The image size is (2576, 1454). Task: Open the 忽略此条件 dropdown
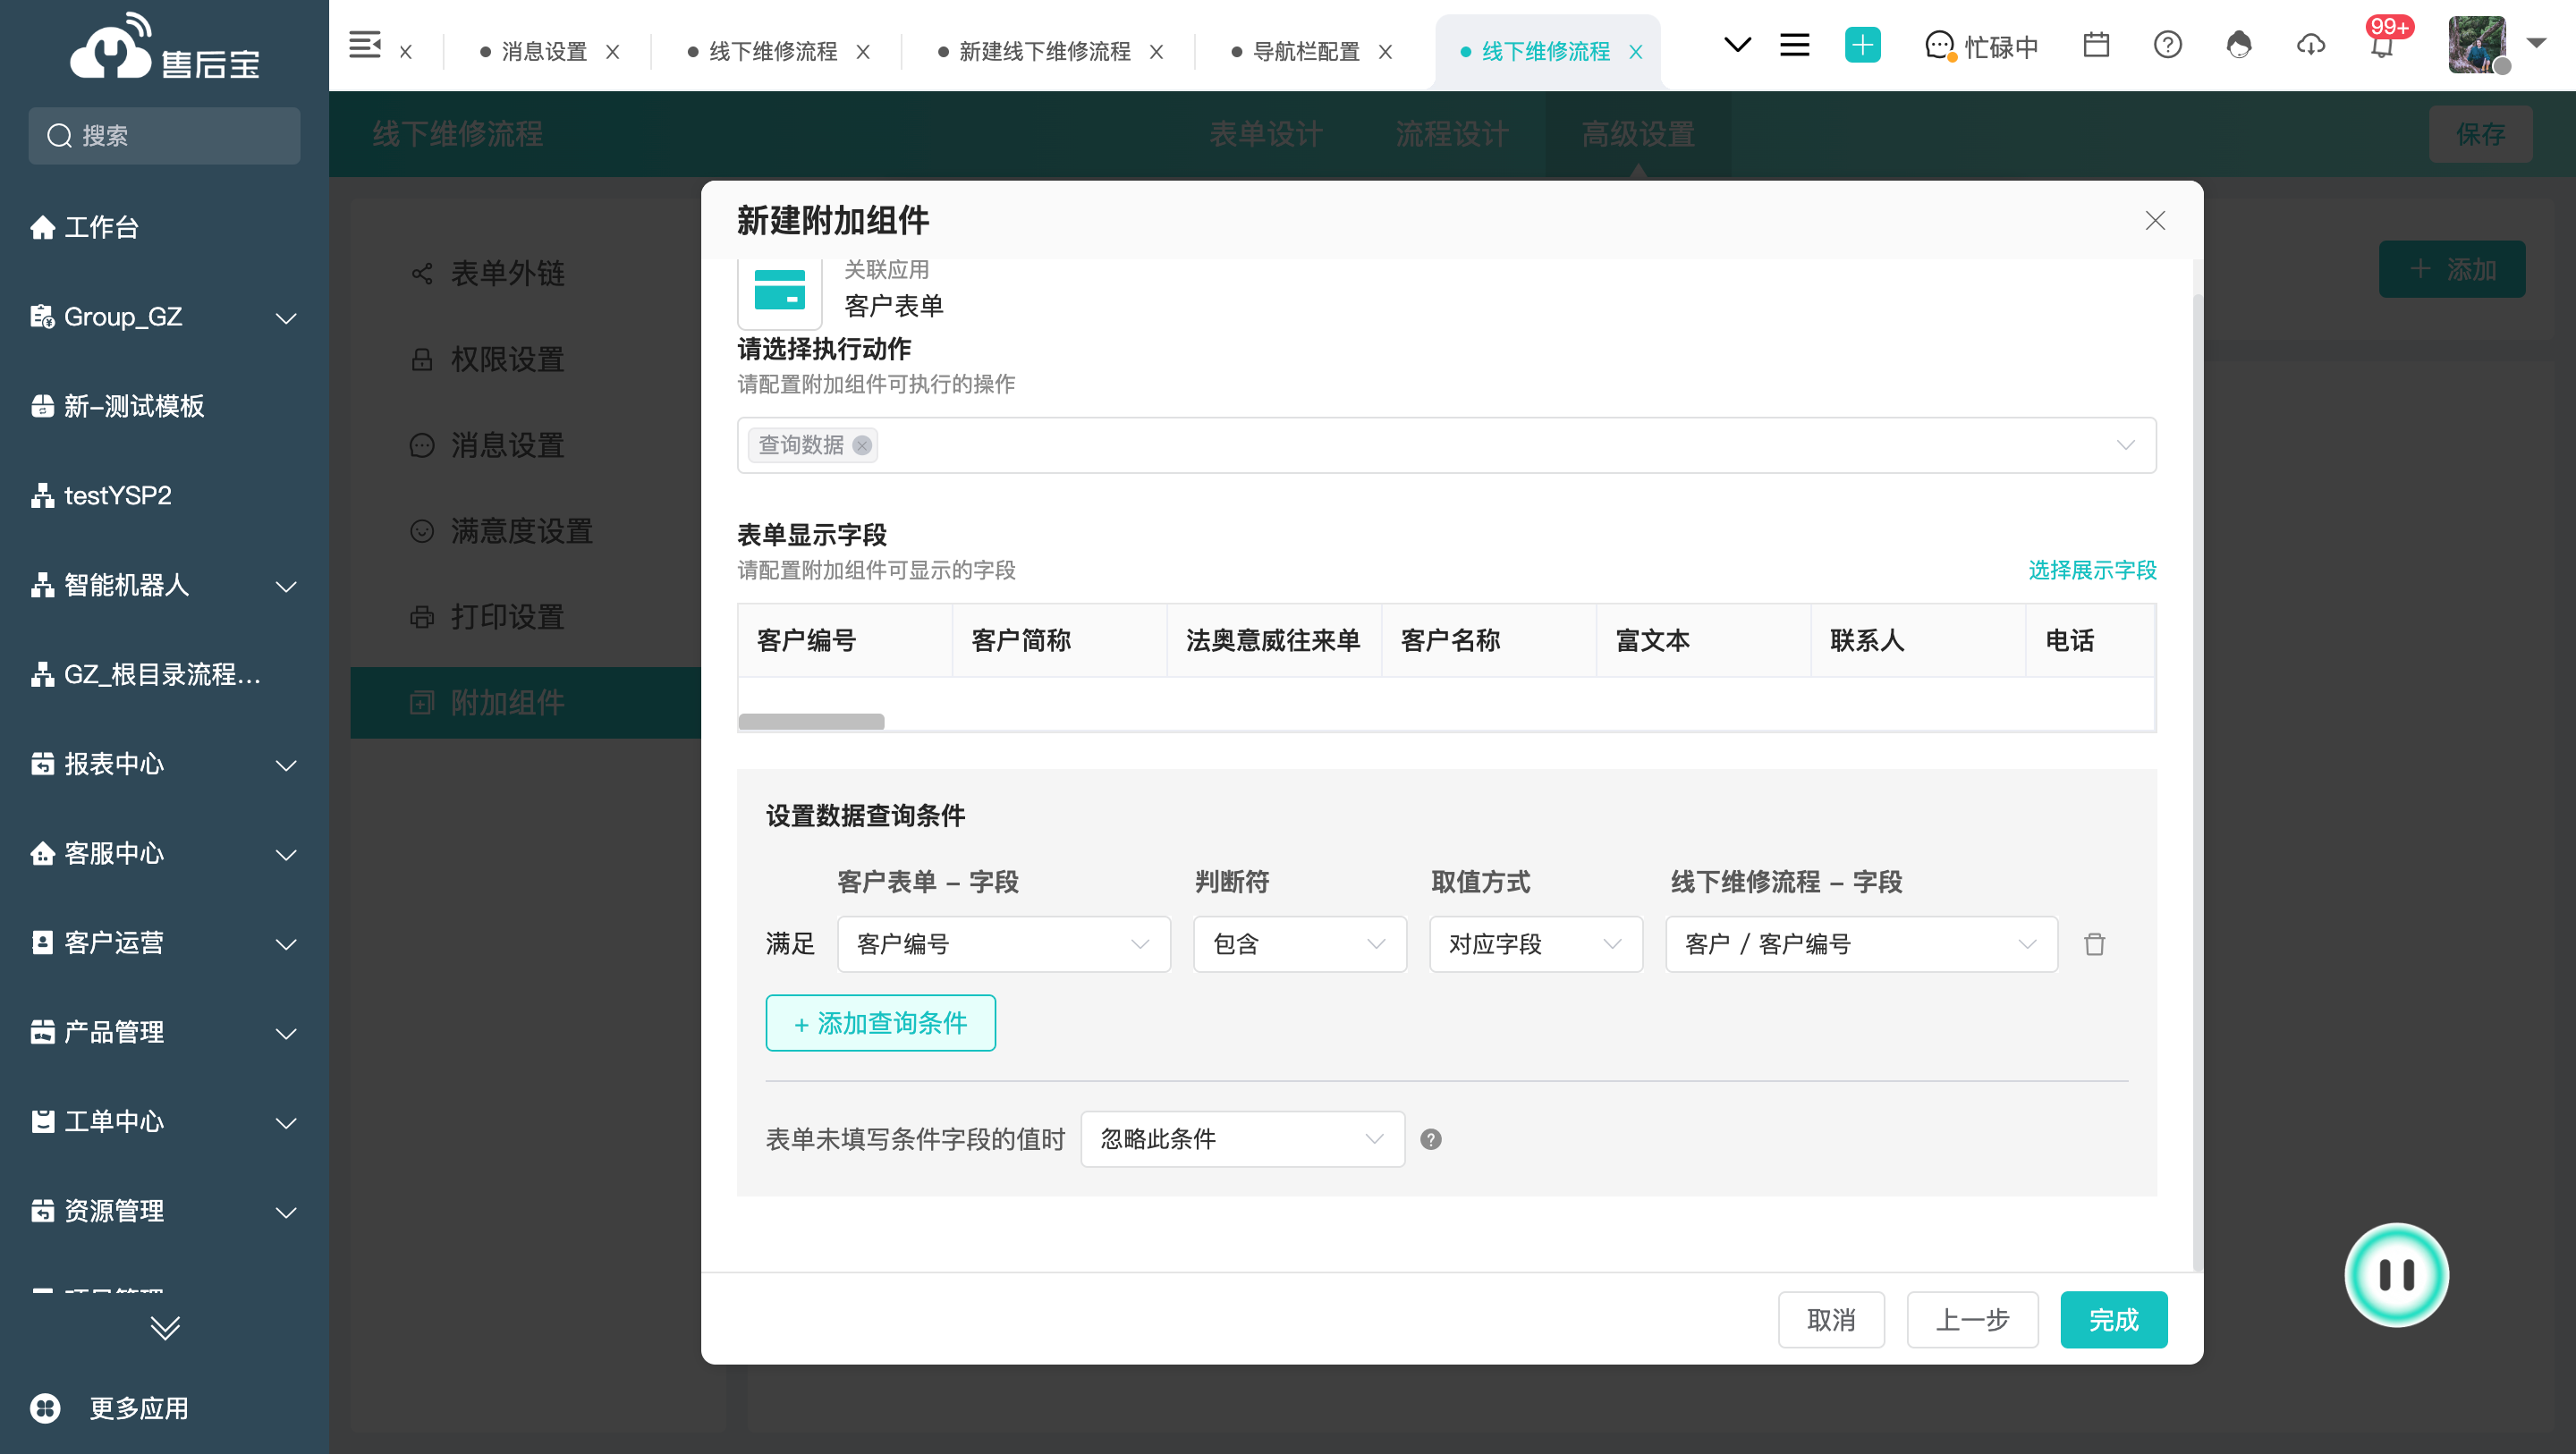pos(1243,1140)
